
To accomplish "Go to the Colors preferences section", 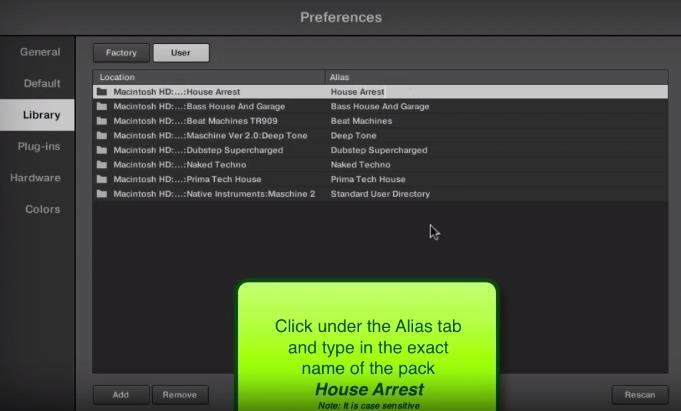I will click(x=43, y=209).
